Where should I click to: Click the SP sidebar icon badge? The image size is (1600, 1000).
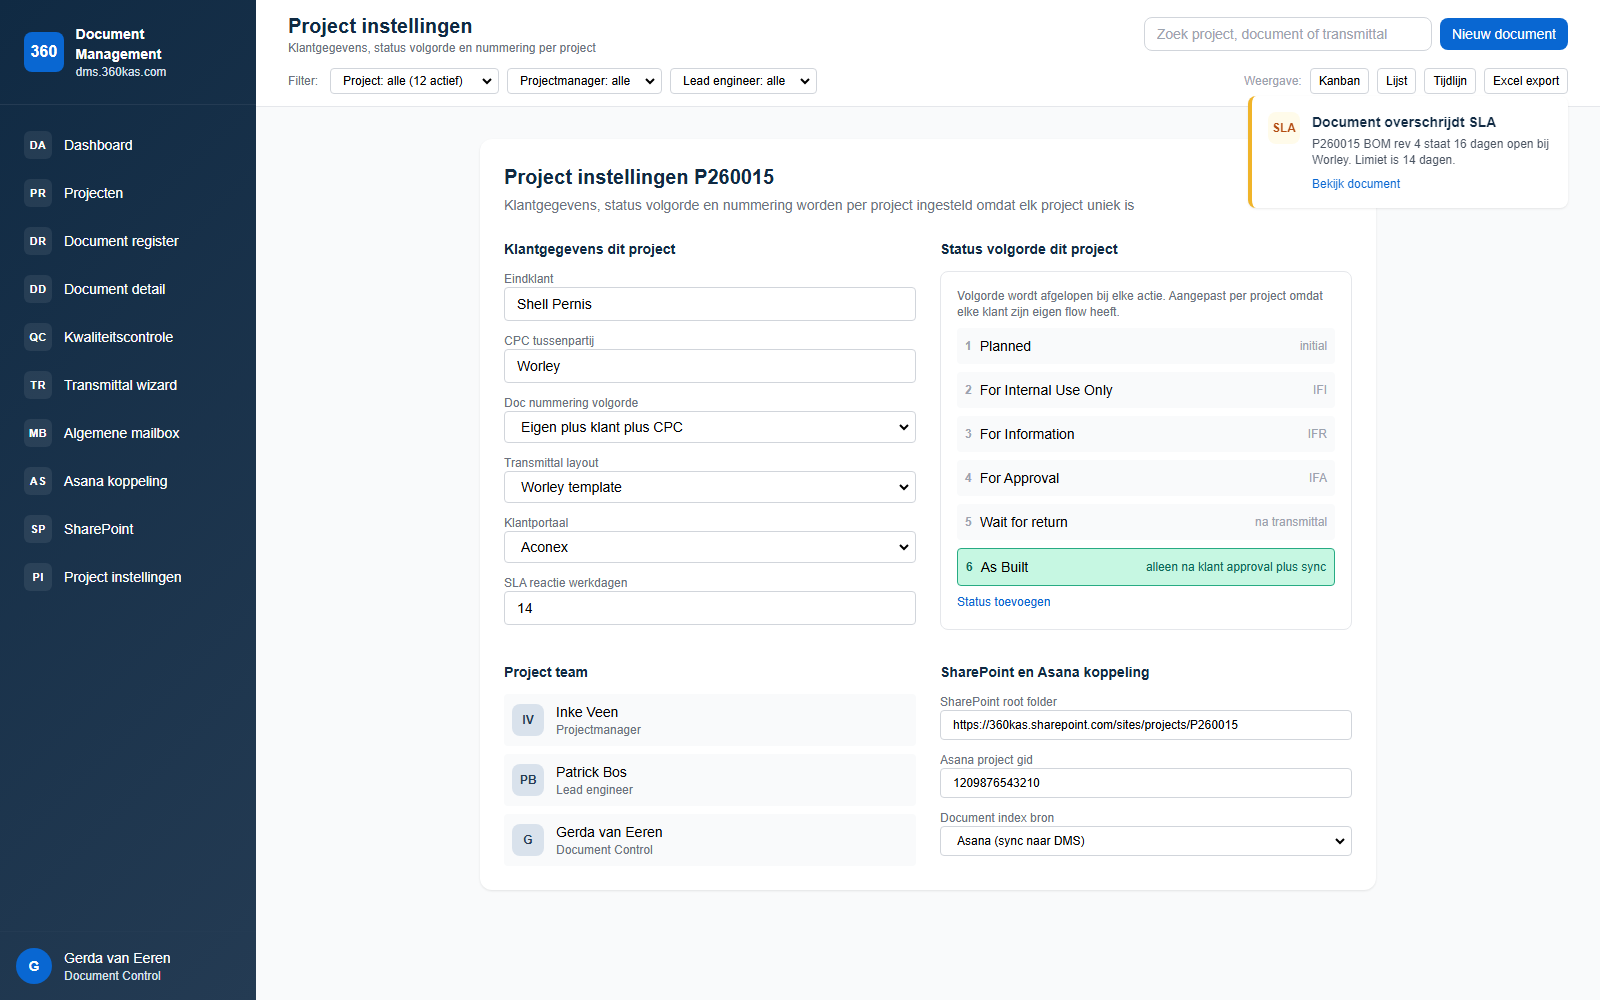tap(38, 529)
